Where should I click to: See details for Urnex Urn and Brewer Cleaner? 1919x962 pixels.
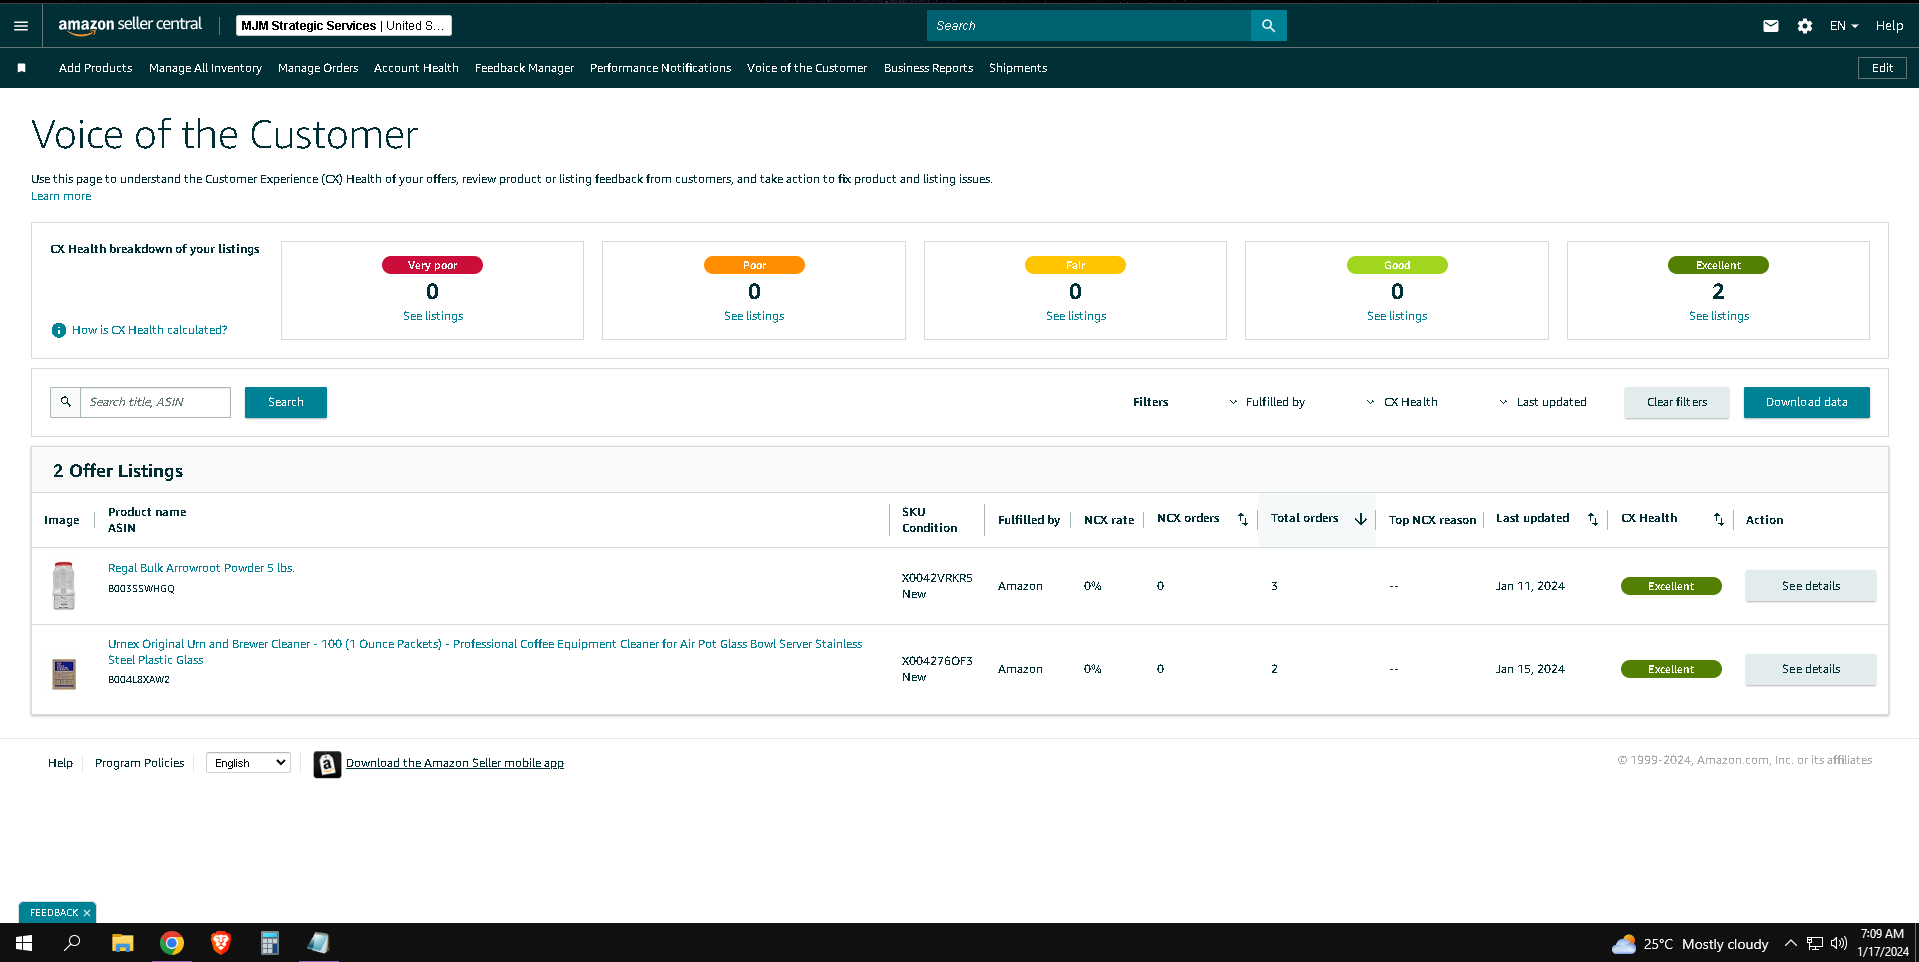pos(1810,669)
